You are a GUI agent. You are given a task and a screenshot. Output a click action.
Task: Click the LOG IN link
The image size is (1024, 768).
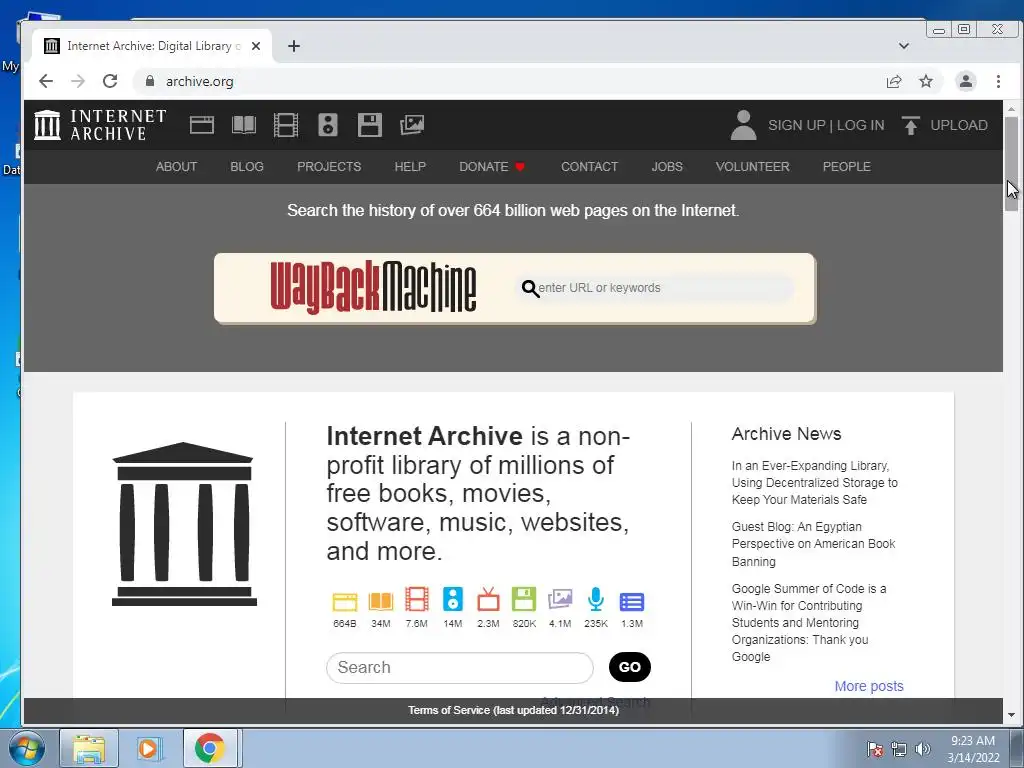tap(861, 125)
